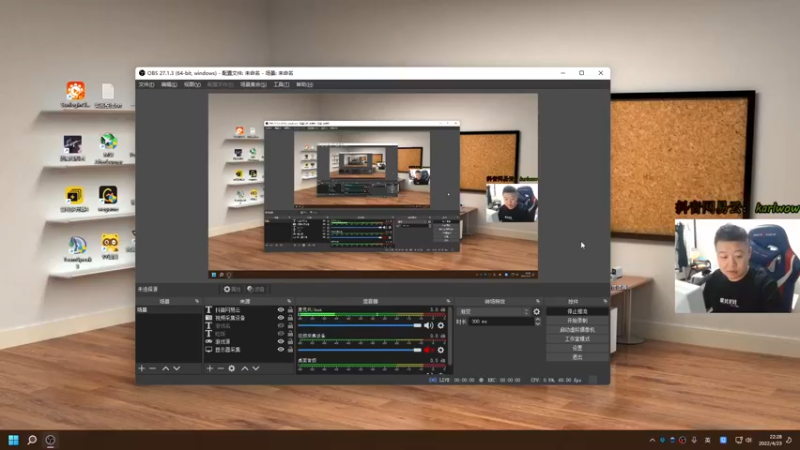Click 麦克风/Aux volume slider
Viewport: 800px width, 450px height.
[360, 326]
